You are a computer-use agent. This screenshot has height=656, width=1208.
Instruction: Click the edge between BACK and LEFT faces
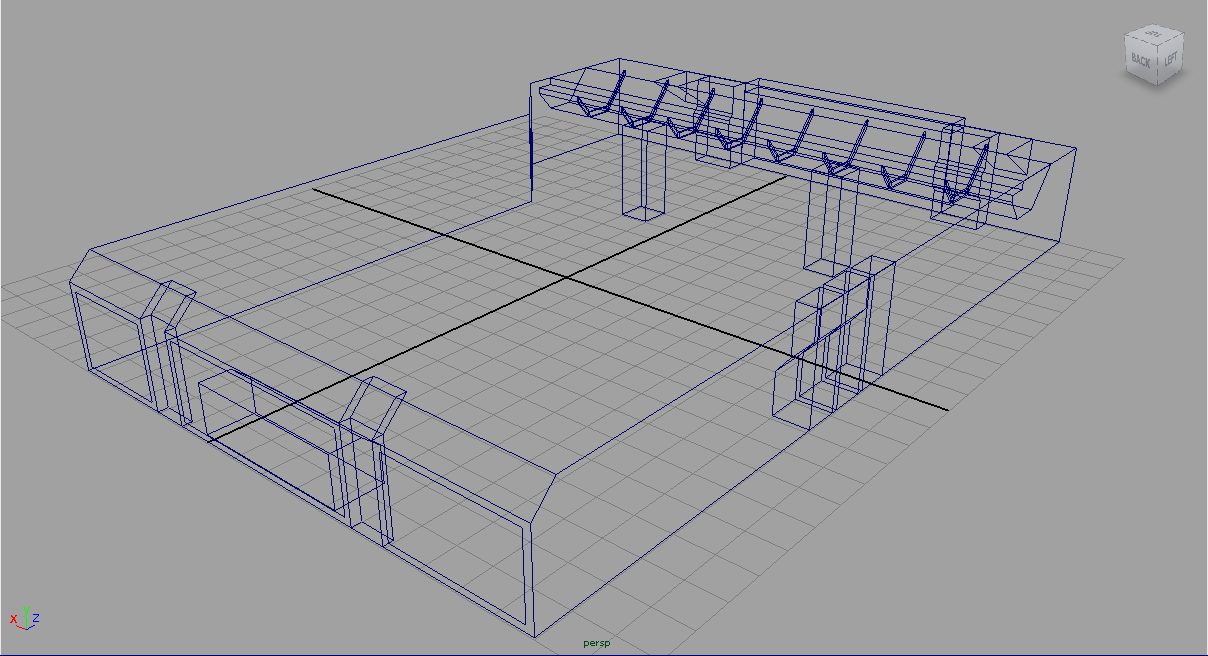click(1157, 66)
